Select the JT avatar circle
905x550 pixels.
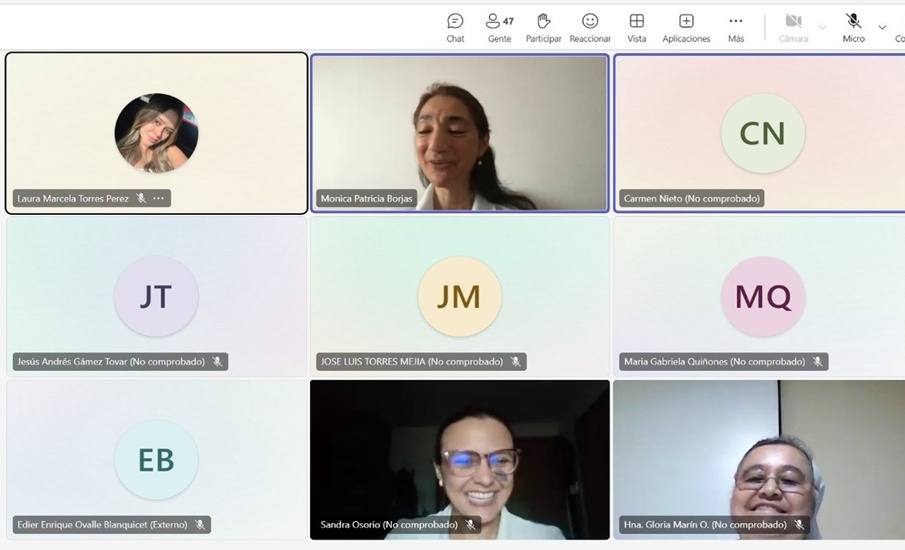click(156, 297)
